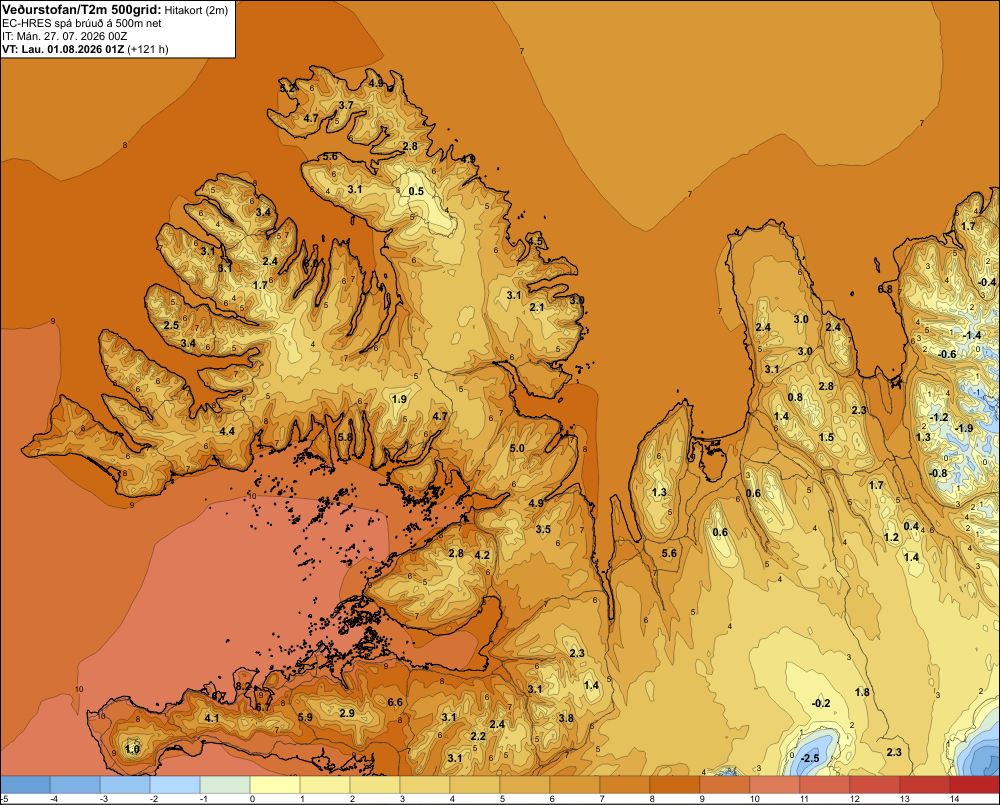This screenshot has width=1000, height=805.
Task: Click the legend swatch between 3 and 4
Action: coord(425,785)
